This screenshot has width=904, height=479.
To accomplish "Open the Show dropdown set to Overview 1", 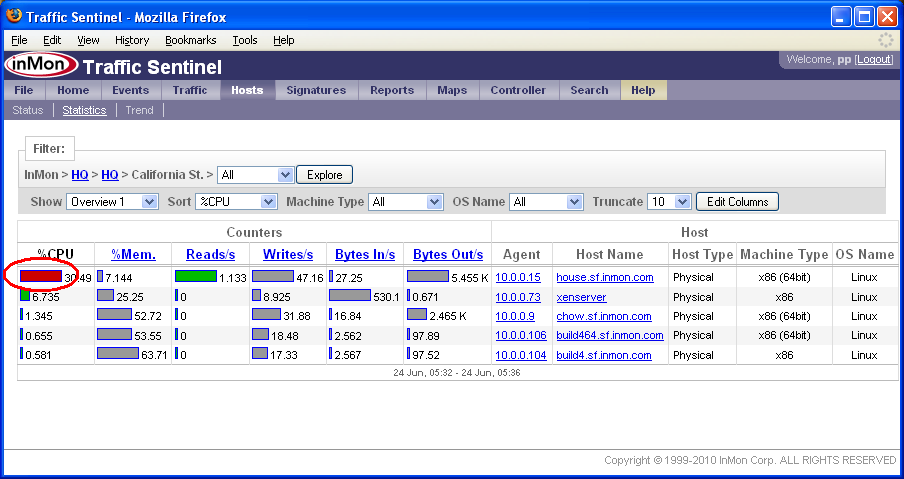I will coord(112,202).
